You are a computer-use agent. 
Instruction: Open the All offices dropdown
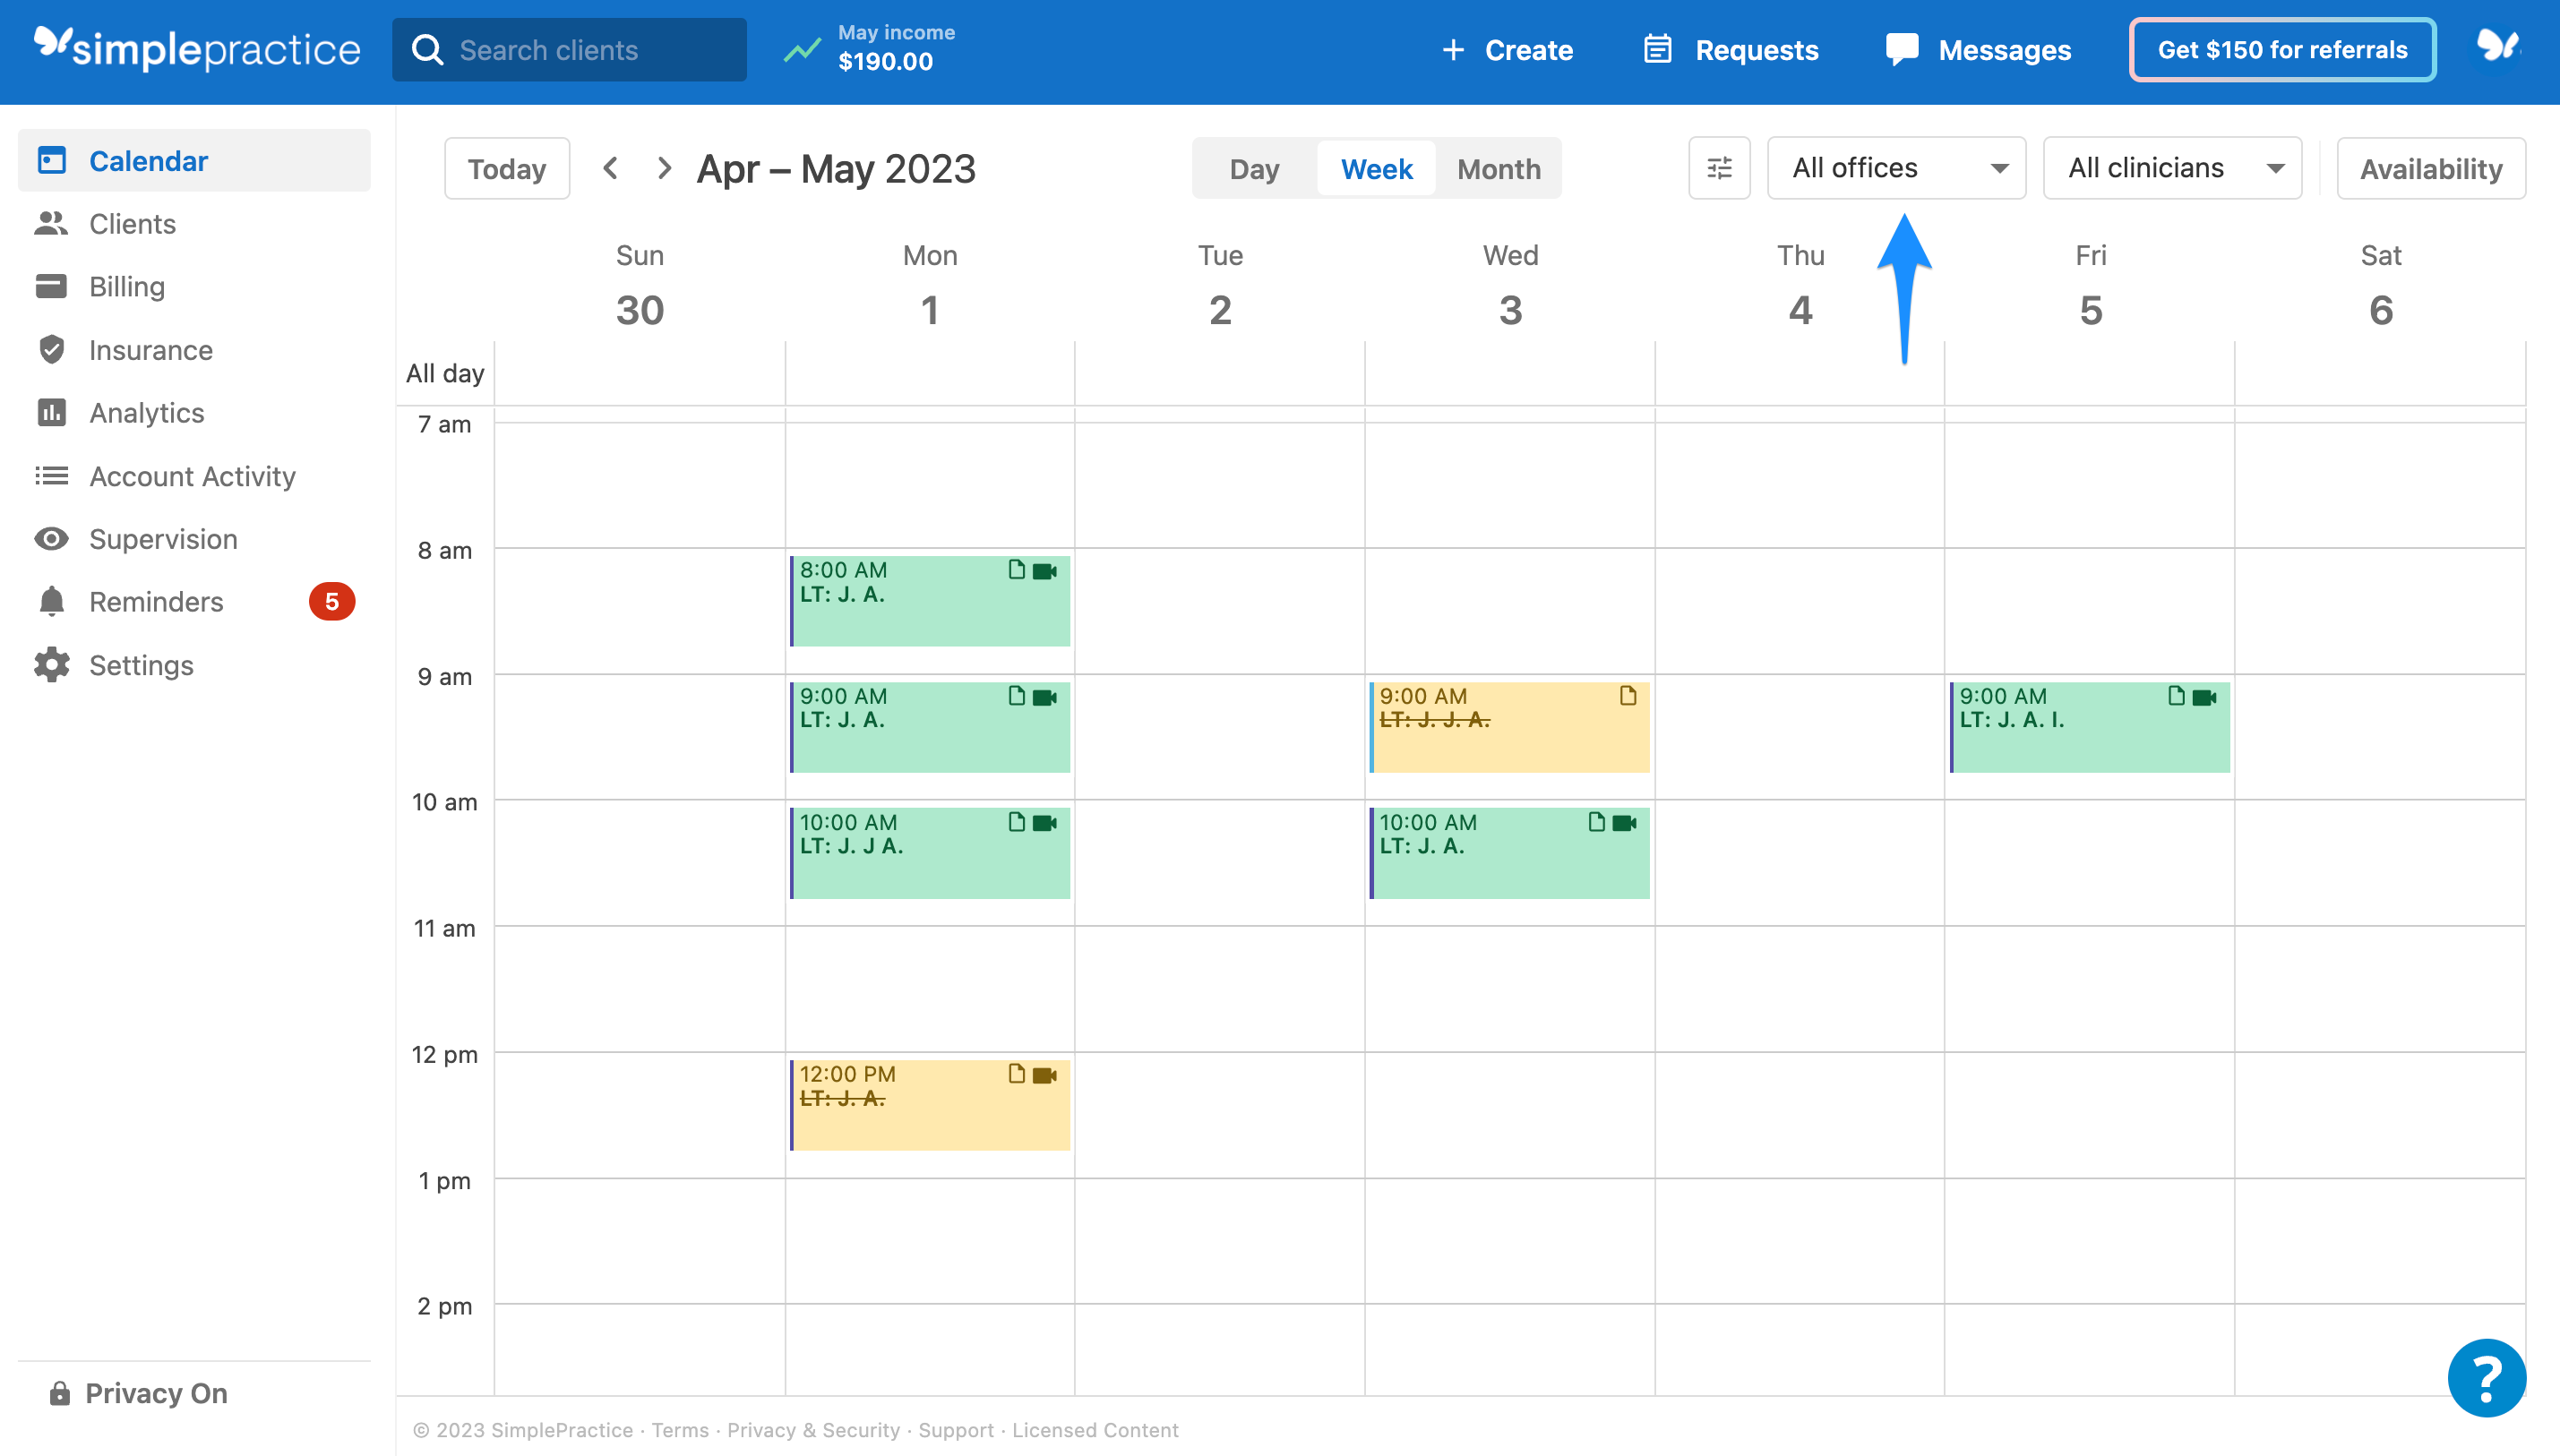pyautogui.click(x=1895, y=167)
